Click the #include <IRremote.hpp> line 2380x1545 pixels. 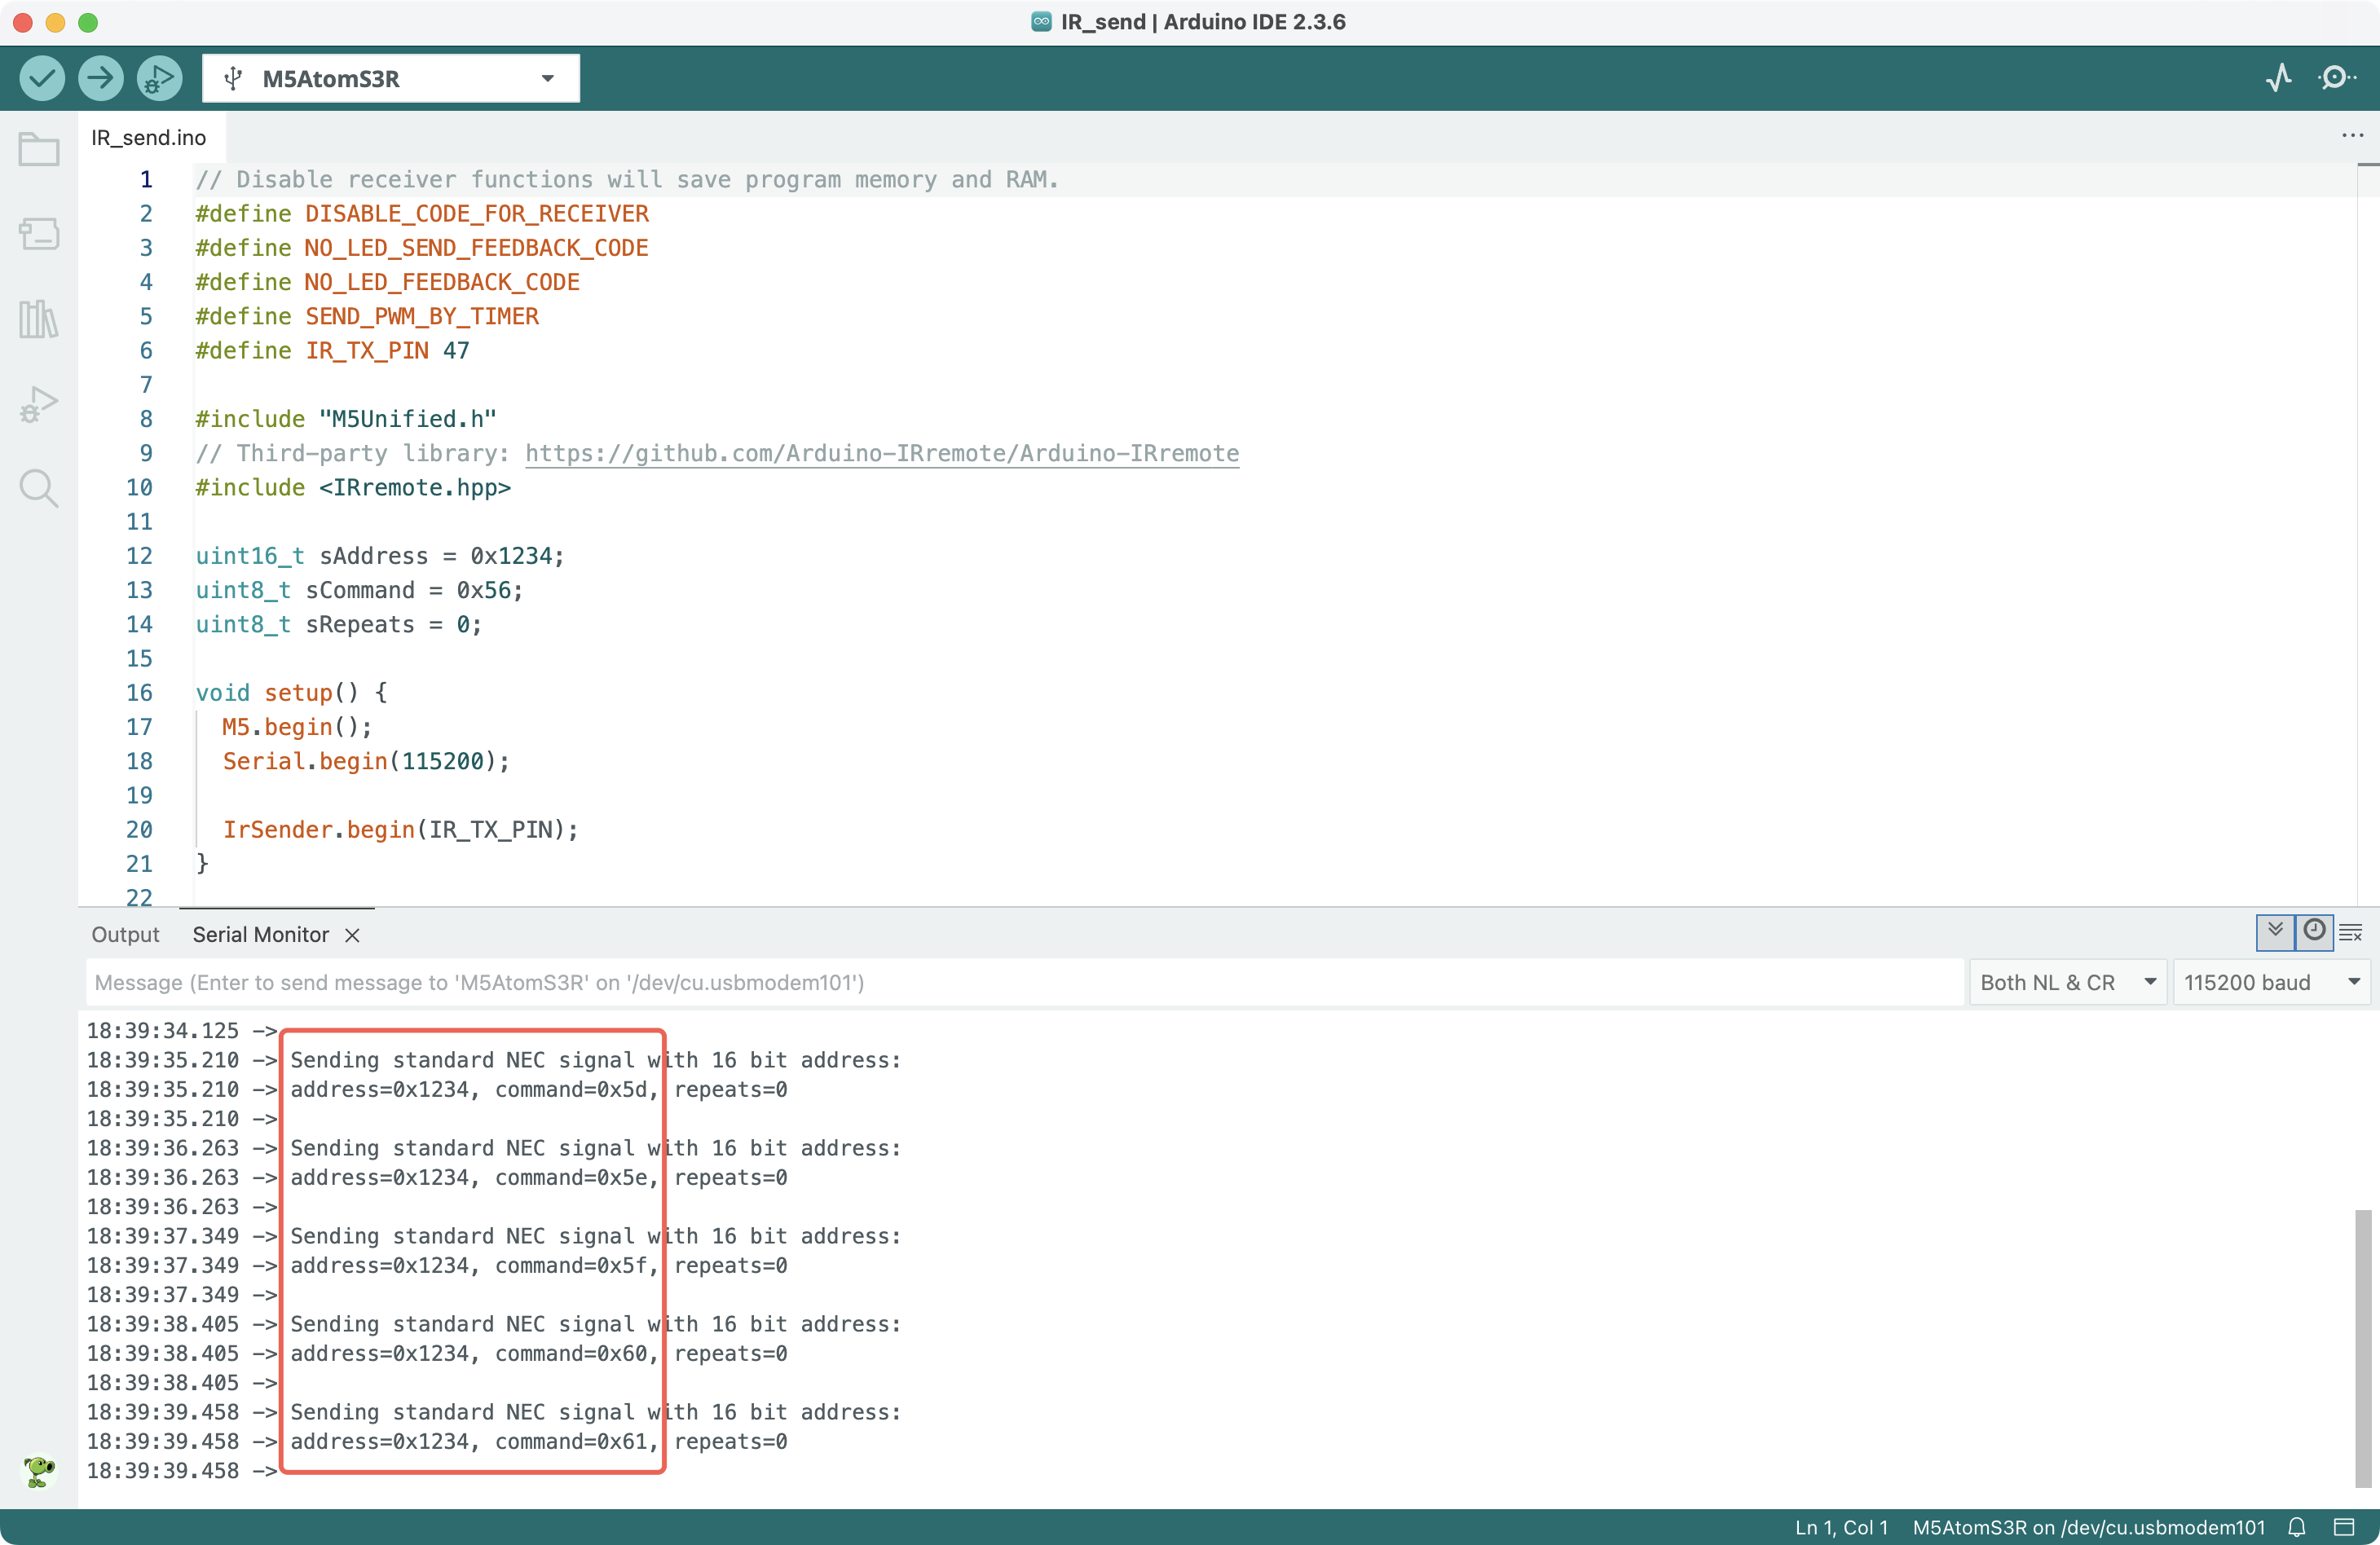click(x=353, y=487)
